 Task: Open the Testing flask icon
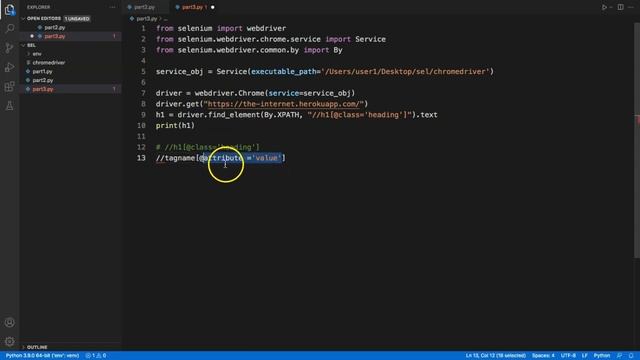[x=9, y=106]
